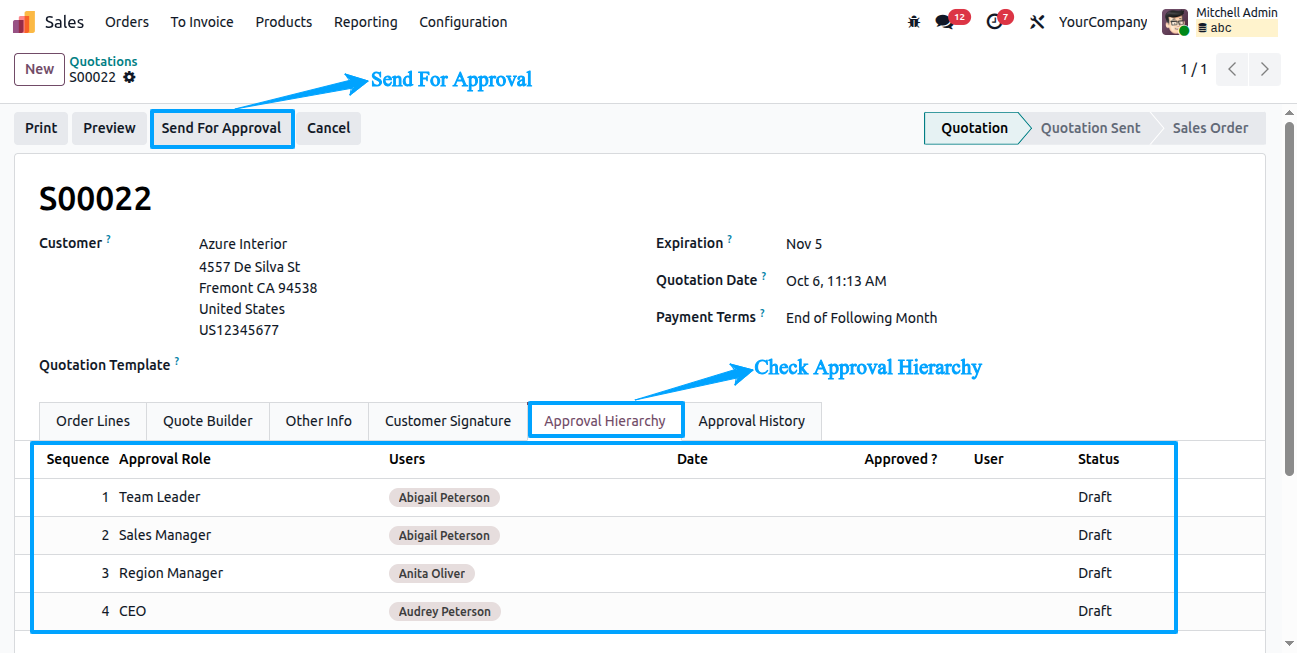Click the Quotation Template help question mark
Screen dimensions: 1297x653
pos(177,362)
